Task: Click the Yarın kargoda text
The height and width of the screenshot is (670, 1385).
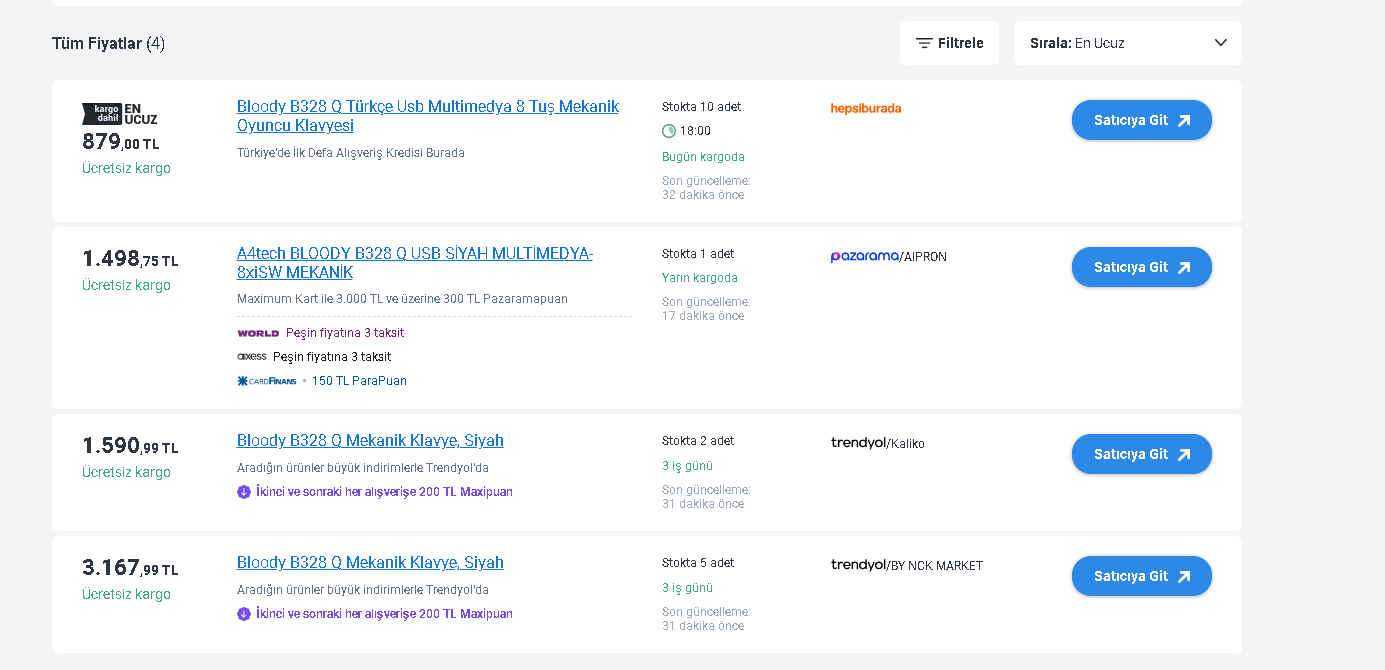Action: (700, 278)
